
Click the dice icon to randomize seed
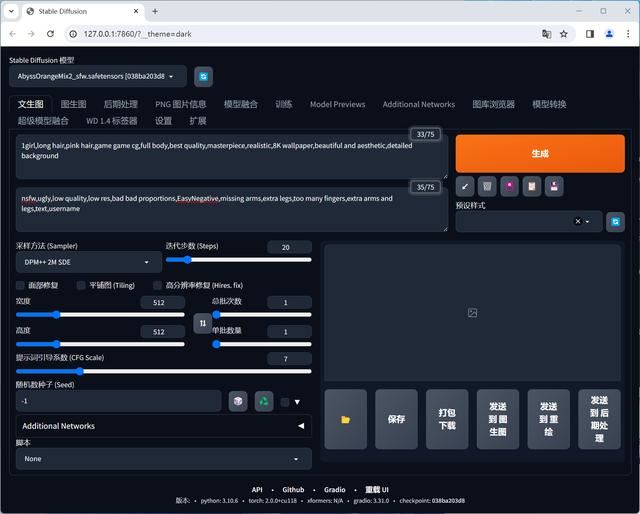tap(238, 401)
